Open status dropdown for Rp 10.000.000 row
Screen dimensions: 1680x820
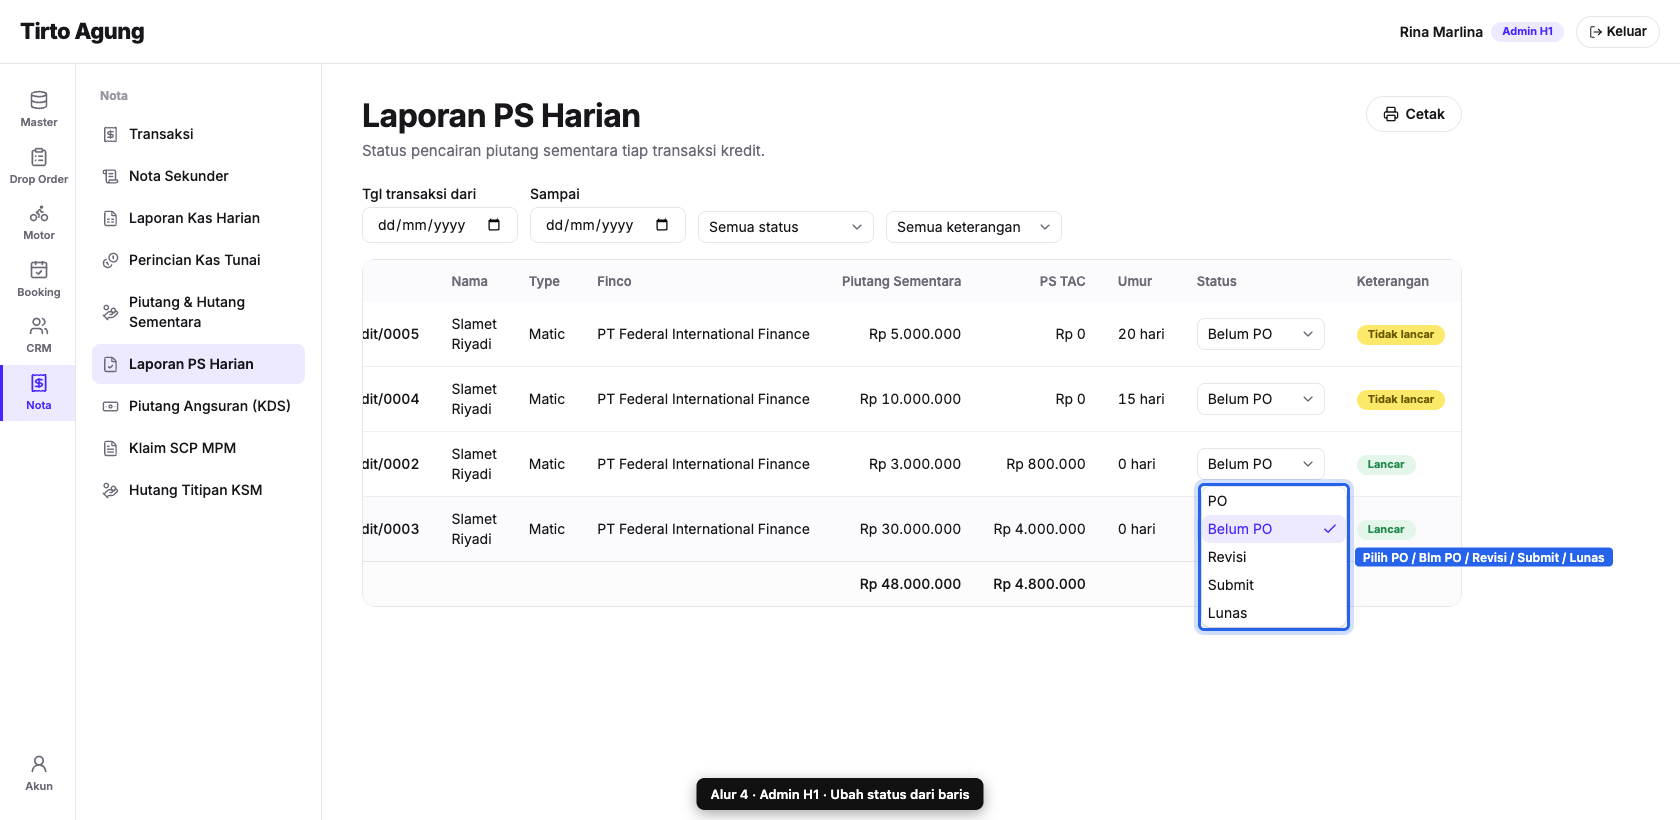point(1260,399)
